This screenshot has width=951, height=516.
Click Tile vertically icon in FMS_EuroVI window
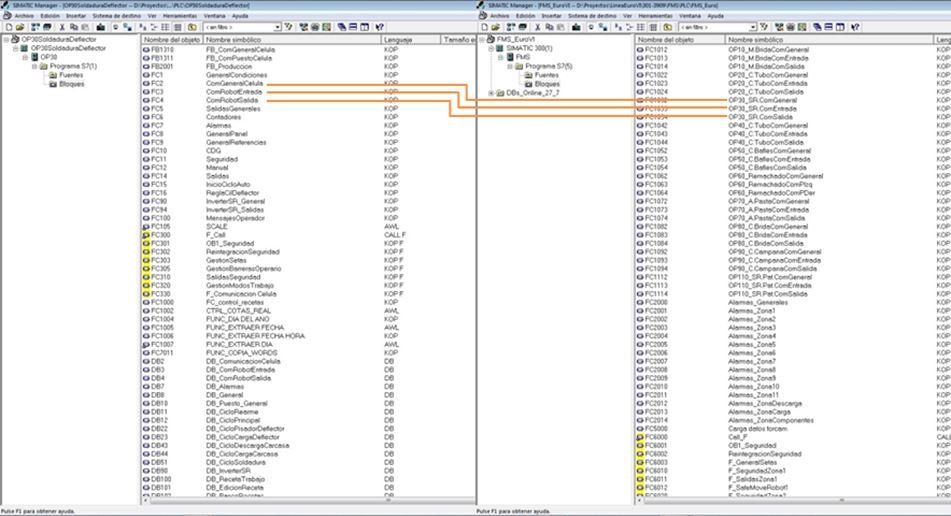841,27
